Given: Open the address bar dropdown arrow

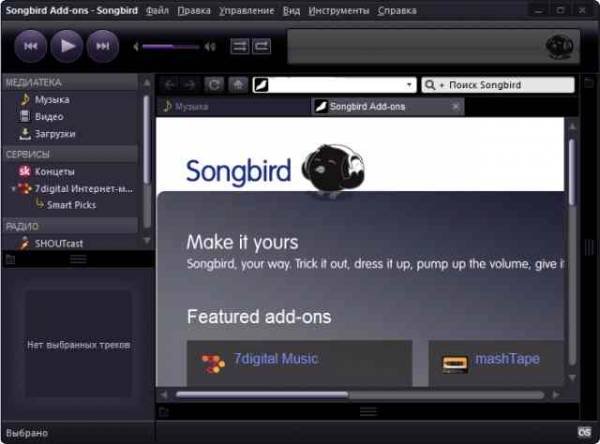Looking at the screenshot, I should [409, 85].
